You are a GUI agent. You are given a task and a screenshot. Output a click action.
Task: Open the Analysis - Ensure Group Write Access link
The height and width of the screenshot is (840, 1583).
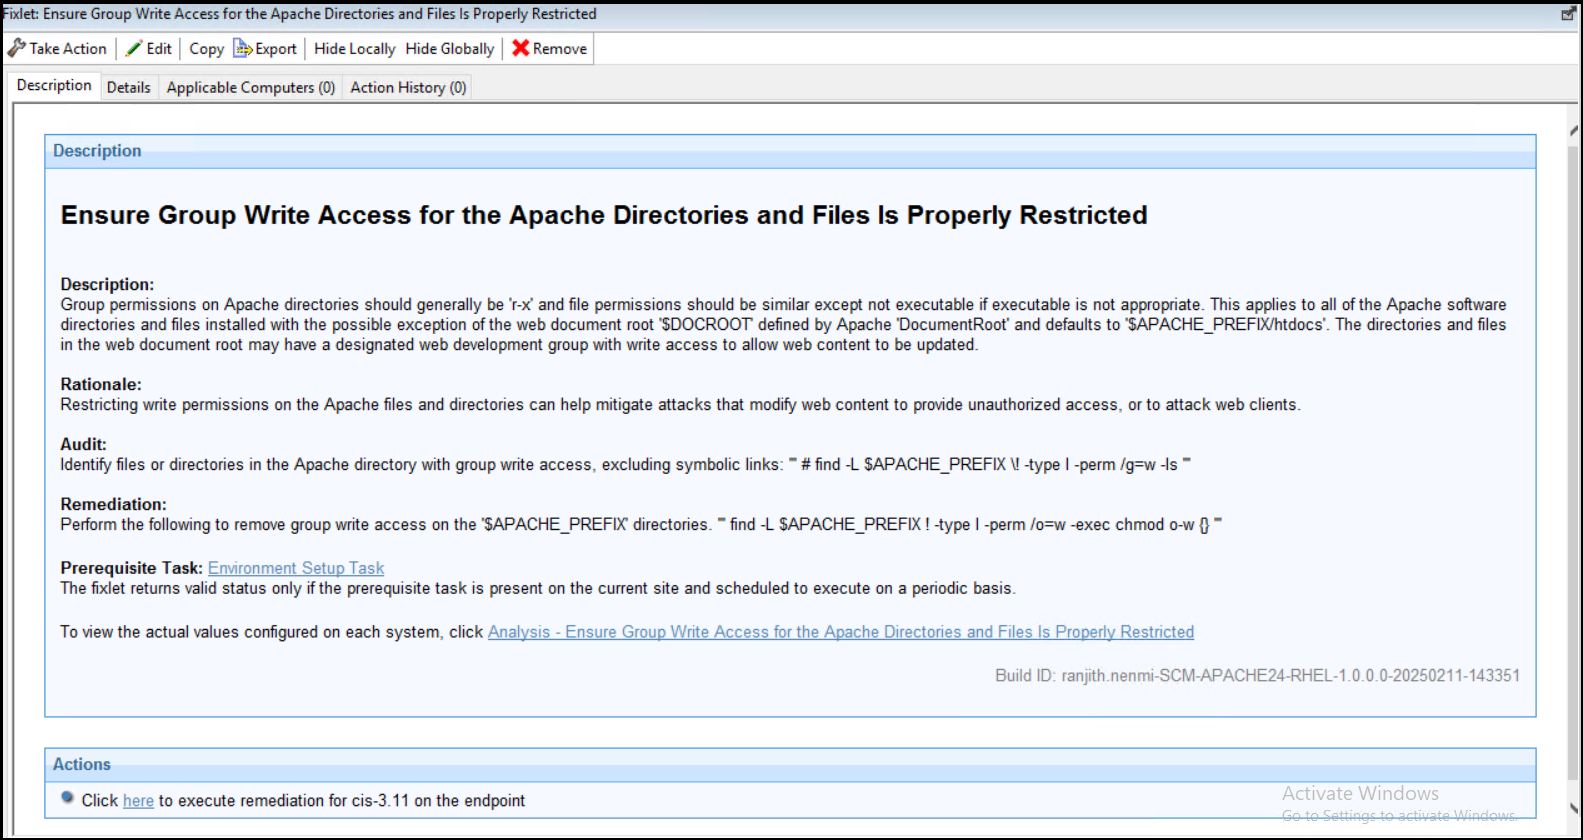tap(841, 632)
